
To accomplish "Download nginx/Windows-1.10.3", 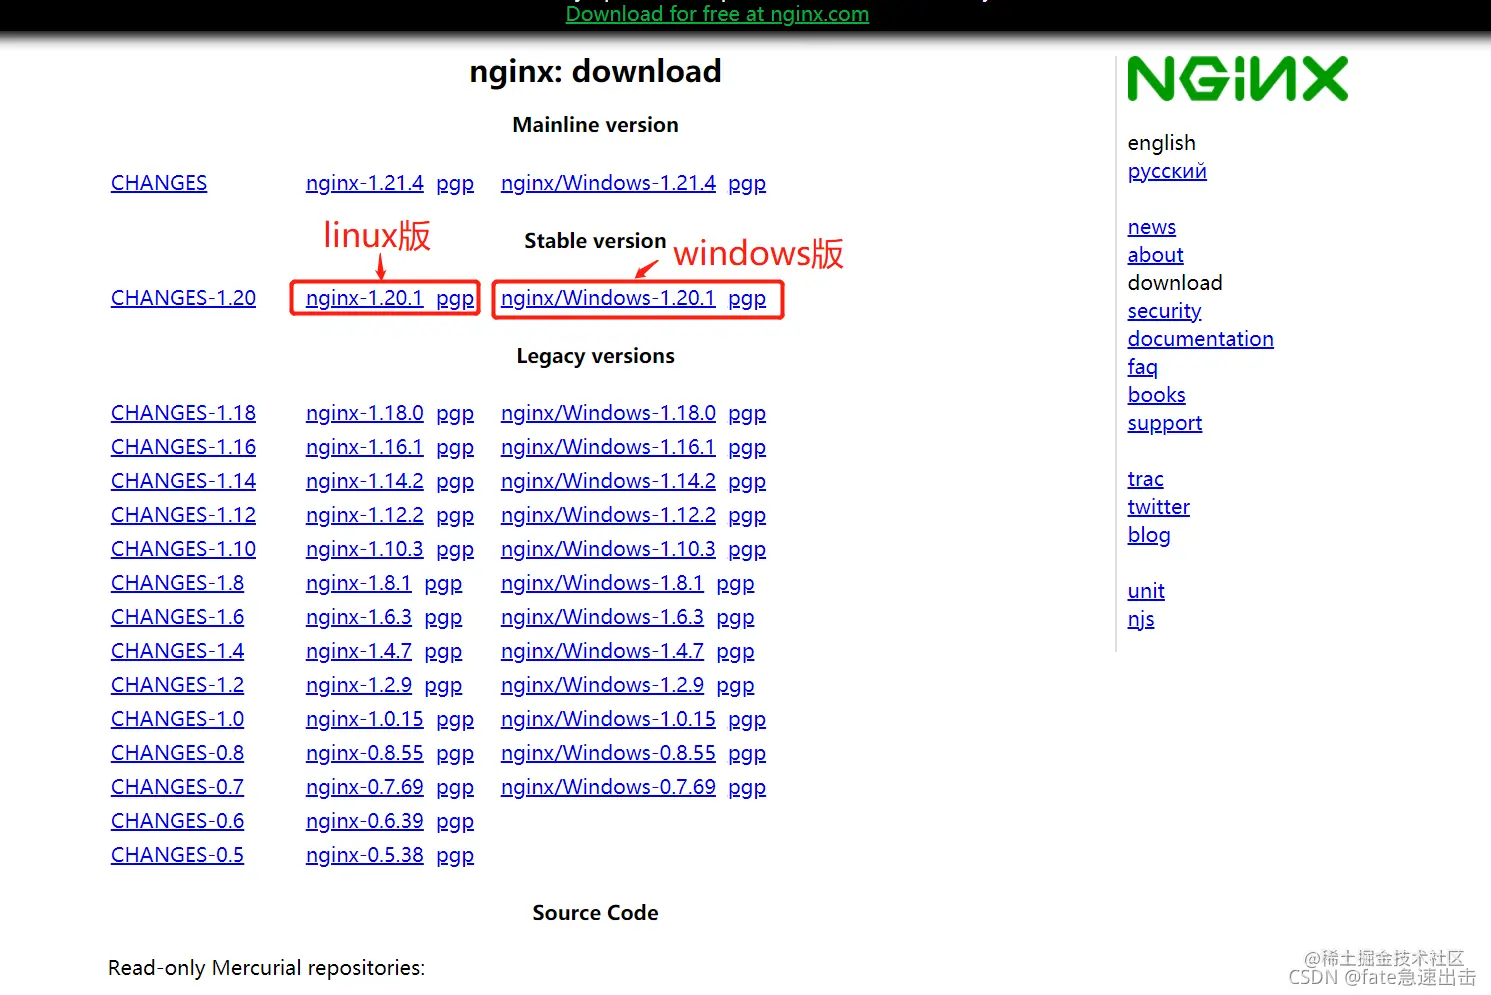I will (x=608, y=549).
